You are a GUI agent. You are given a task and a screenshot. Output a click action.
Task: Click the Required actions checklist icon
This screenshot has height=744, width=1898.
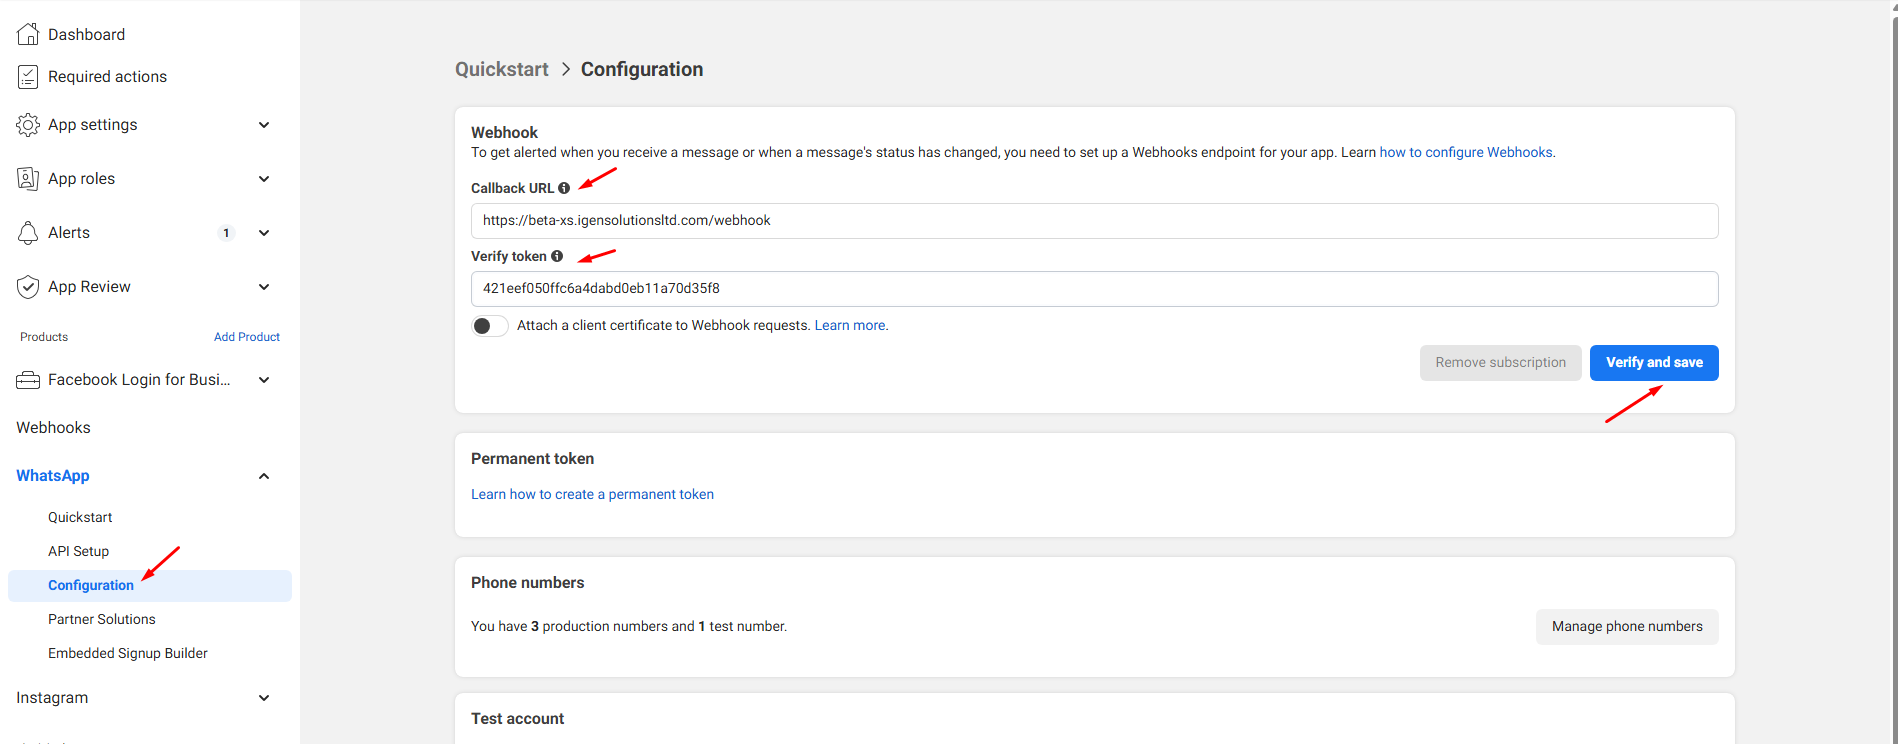pos(28,77)
